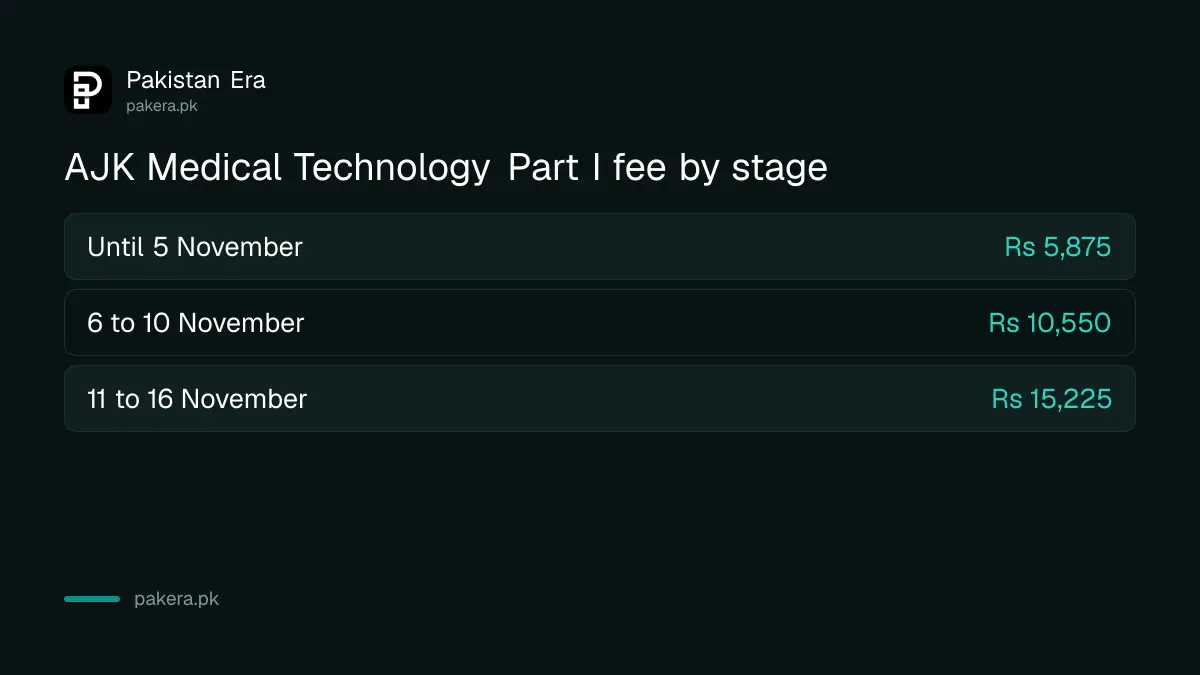1200x675 pixels.
Task: Click the teal accent bar in footer
Action: pos(92,599)
